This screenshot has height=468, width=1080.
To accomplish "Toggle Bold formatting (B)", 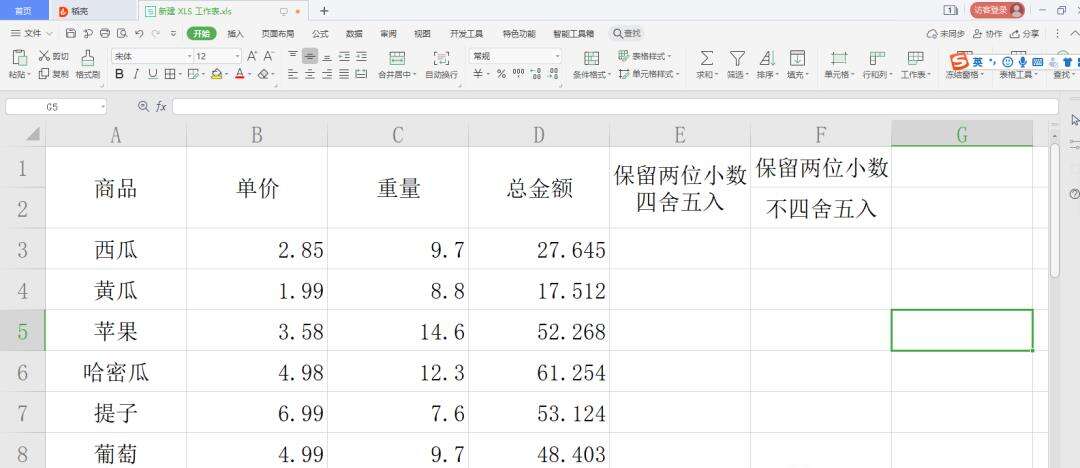I will [119, 74].
